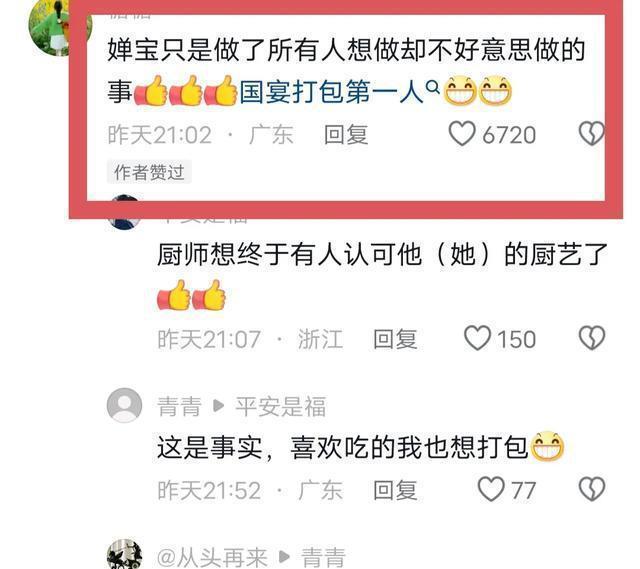This screenshot has width=640, height=569.
Task: Open @从头再来 username profile
Action: point(212,558)
